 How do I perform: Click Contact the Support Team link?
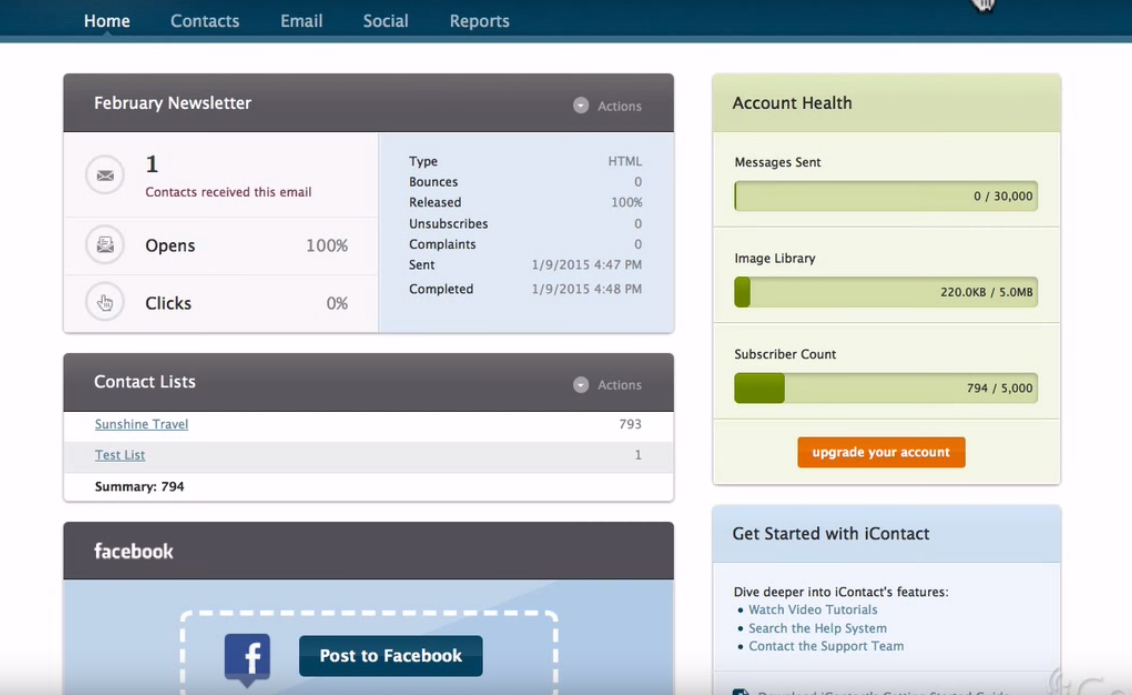[826, 647]
